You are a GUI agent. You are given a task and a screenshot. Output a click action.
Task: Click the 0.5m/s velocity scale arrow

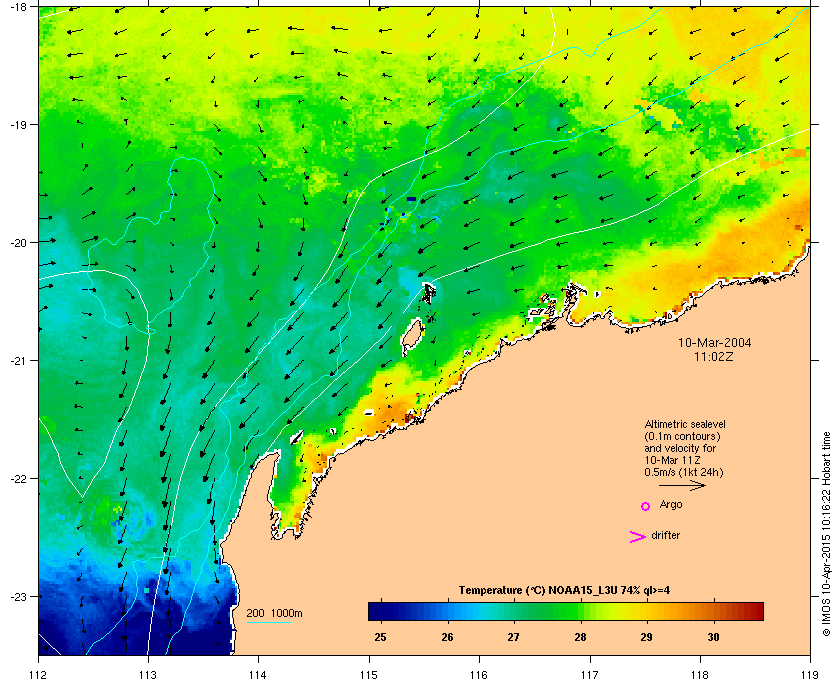point(682,486)
